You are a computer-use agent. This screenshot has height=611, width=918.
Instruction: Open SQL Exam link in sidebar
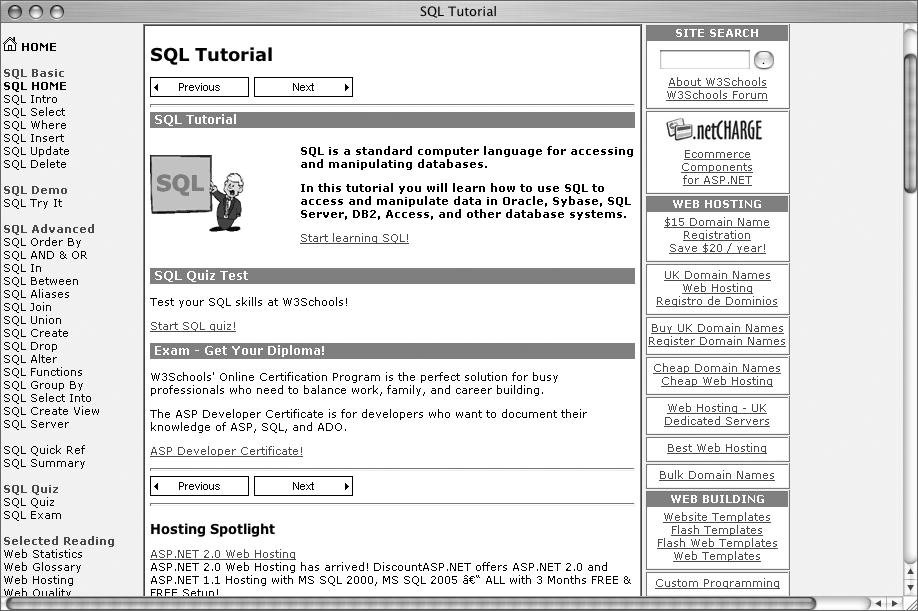click(x=32, y=515)
